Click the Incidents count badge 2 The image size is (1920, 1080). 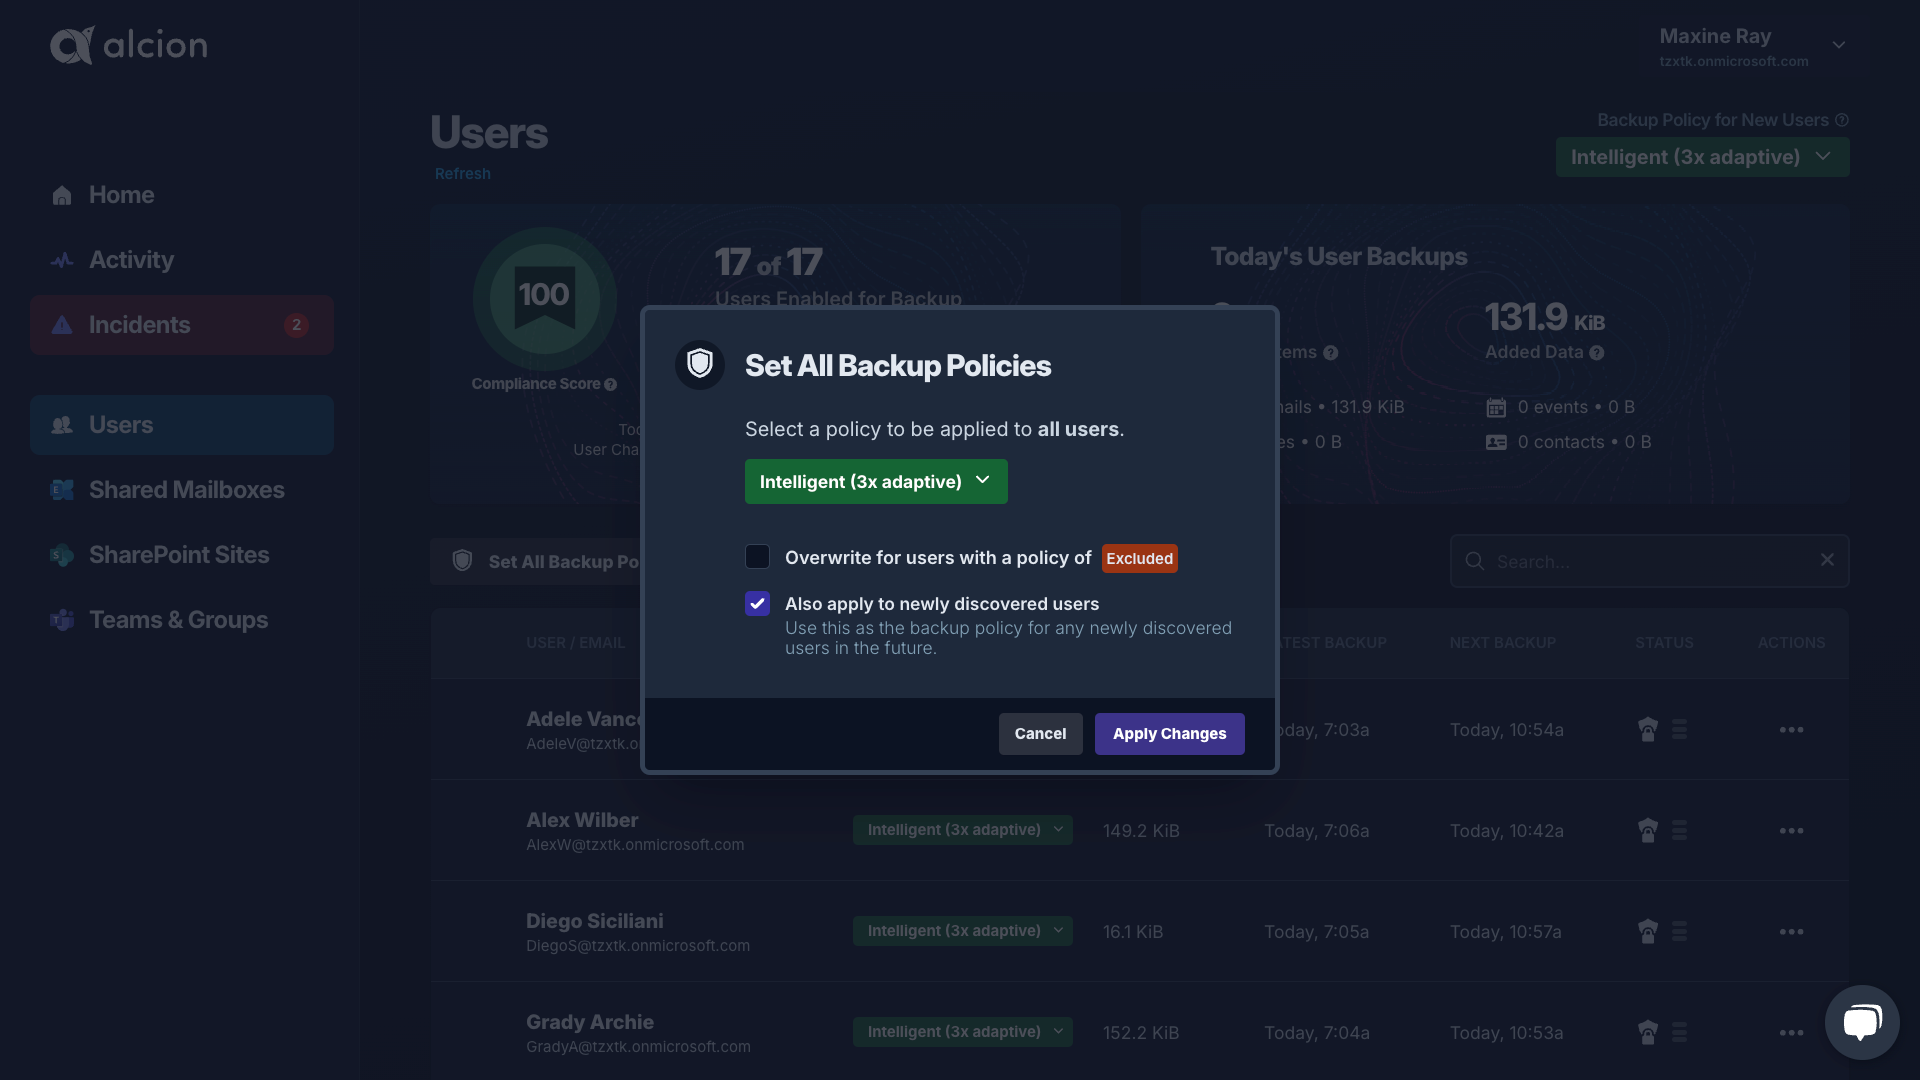click(296, 325)
